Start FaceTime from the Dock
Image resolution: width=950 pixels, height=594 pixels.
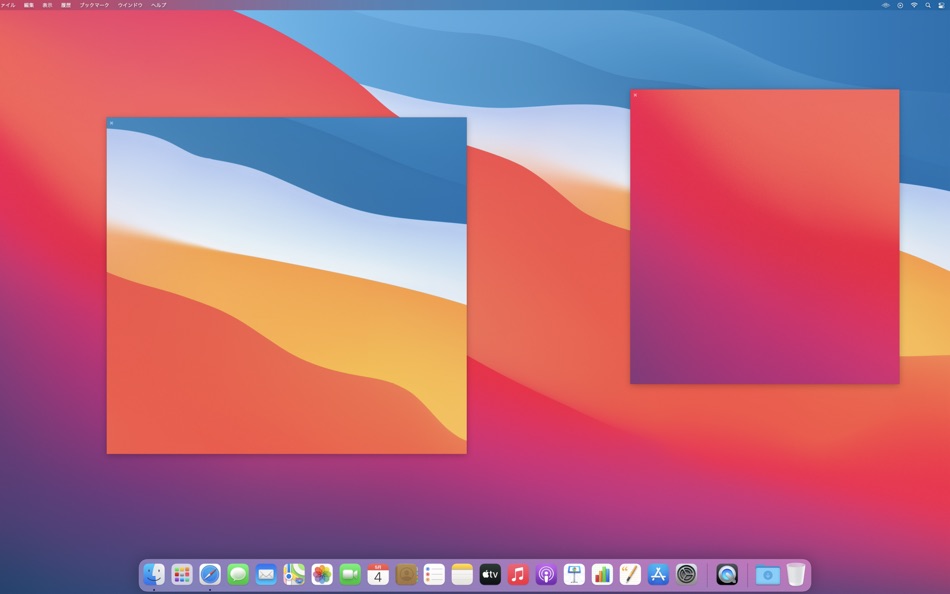pos(350,574)
